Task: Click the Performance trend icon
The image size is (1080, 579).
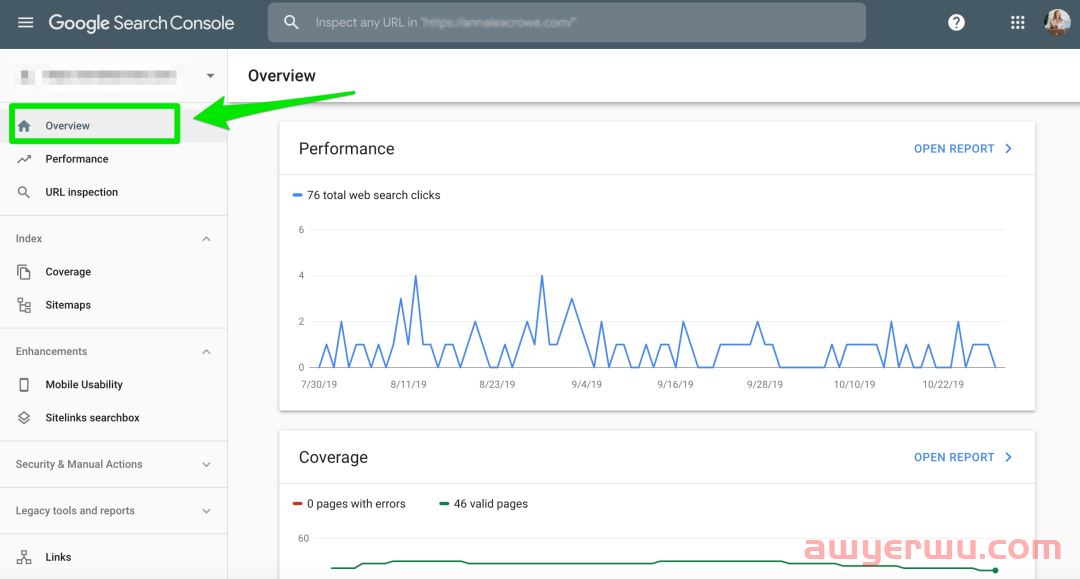Action: pyautogui.click(x=24, y=159)
